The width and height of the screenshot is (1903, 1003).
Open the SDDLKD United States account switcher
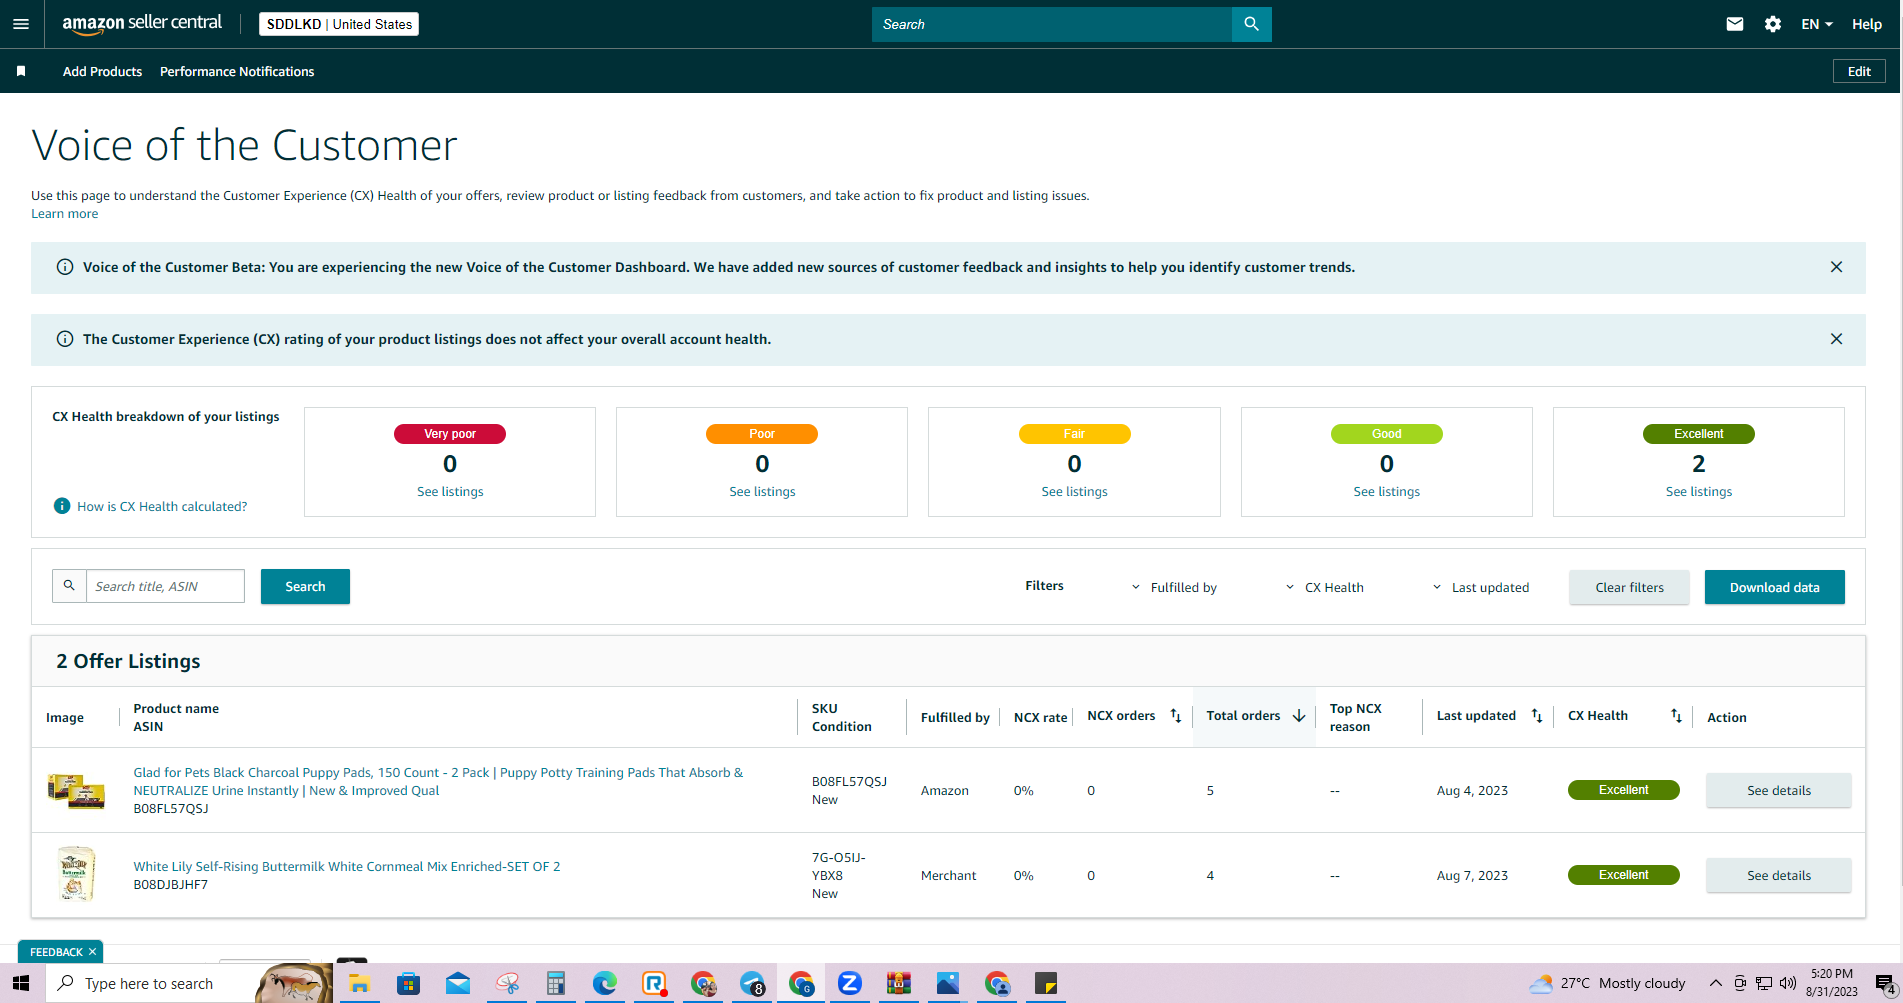click(x=339, y=24)
